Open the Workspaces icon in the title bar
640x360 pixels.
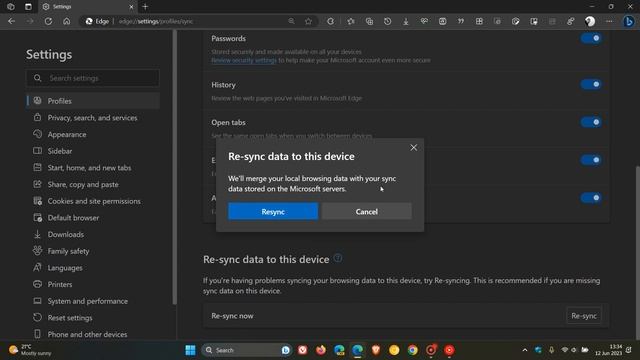[x=11, y=7]
